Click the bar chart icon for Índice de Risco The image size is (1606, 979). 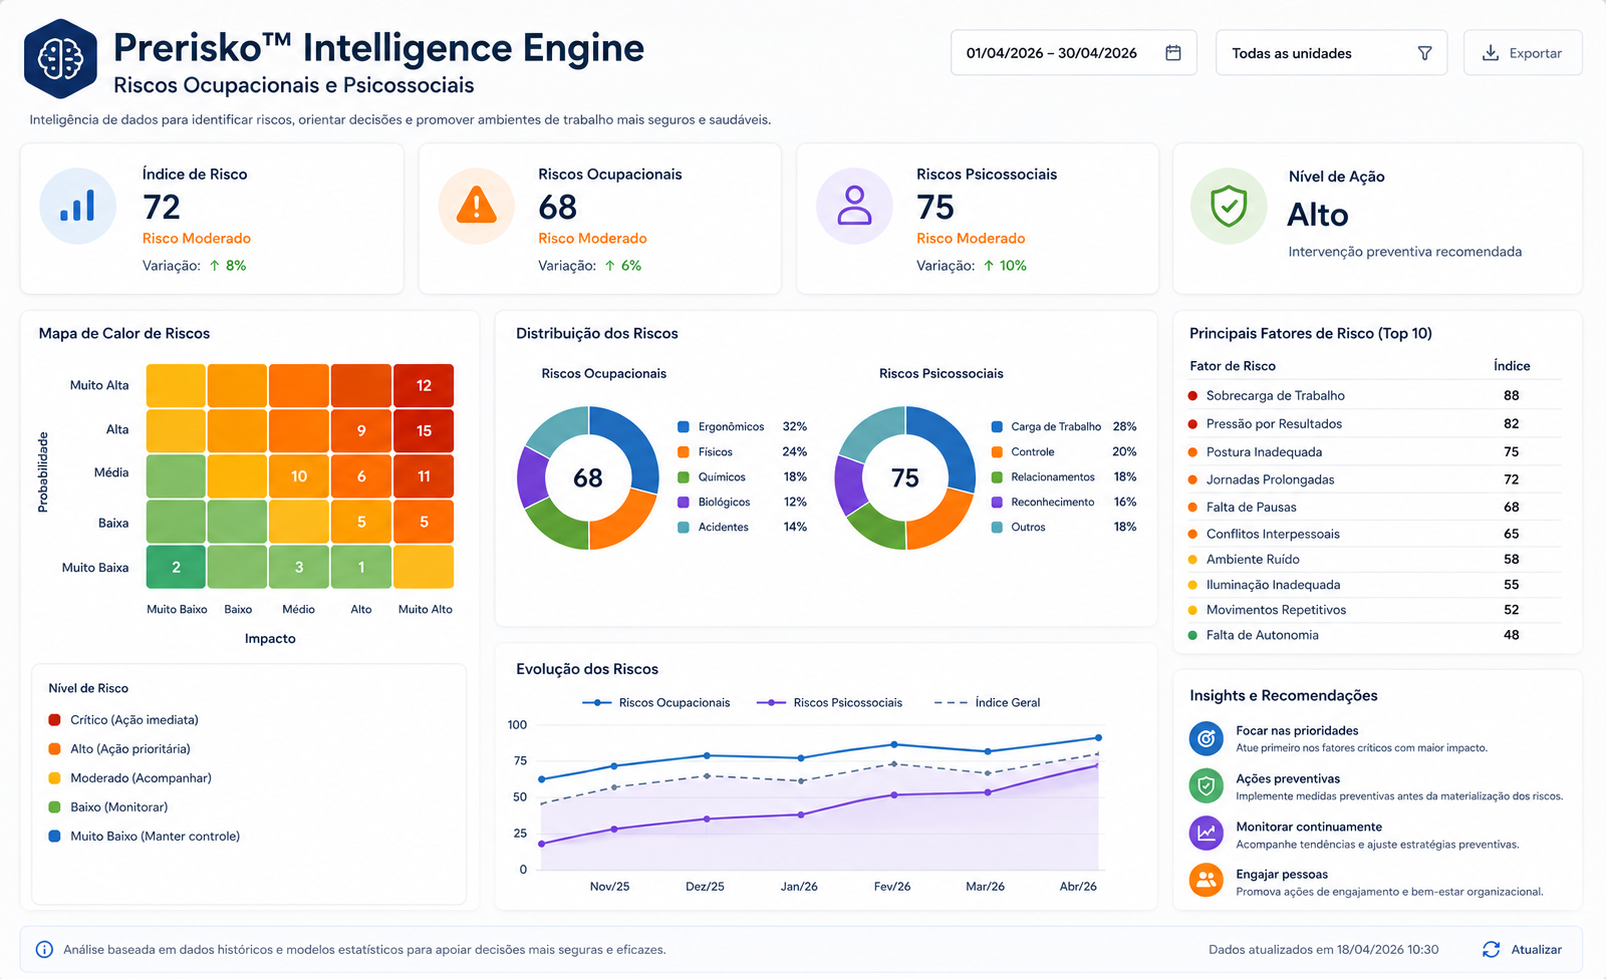click(x=78, y=206)
